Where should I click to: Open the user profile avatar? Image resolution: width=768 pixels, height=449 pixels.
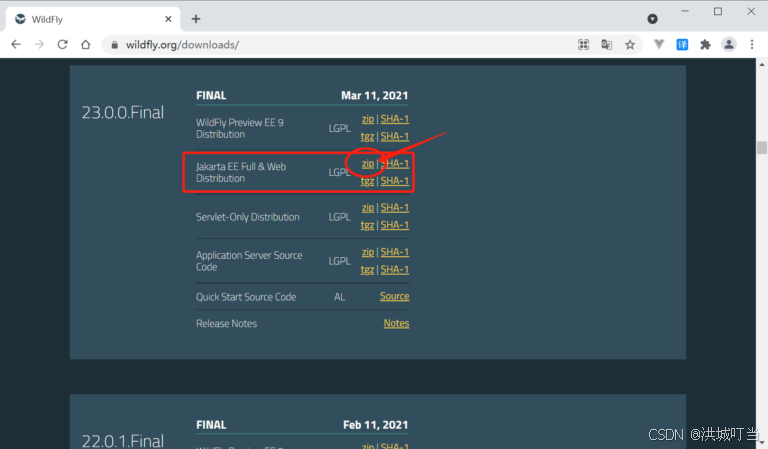(x=729, y=45)
